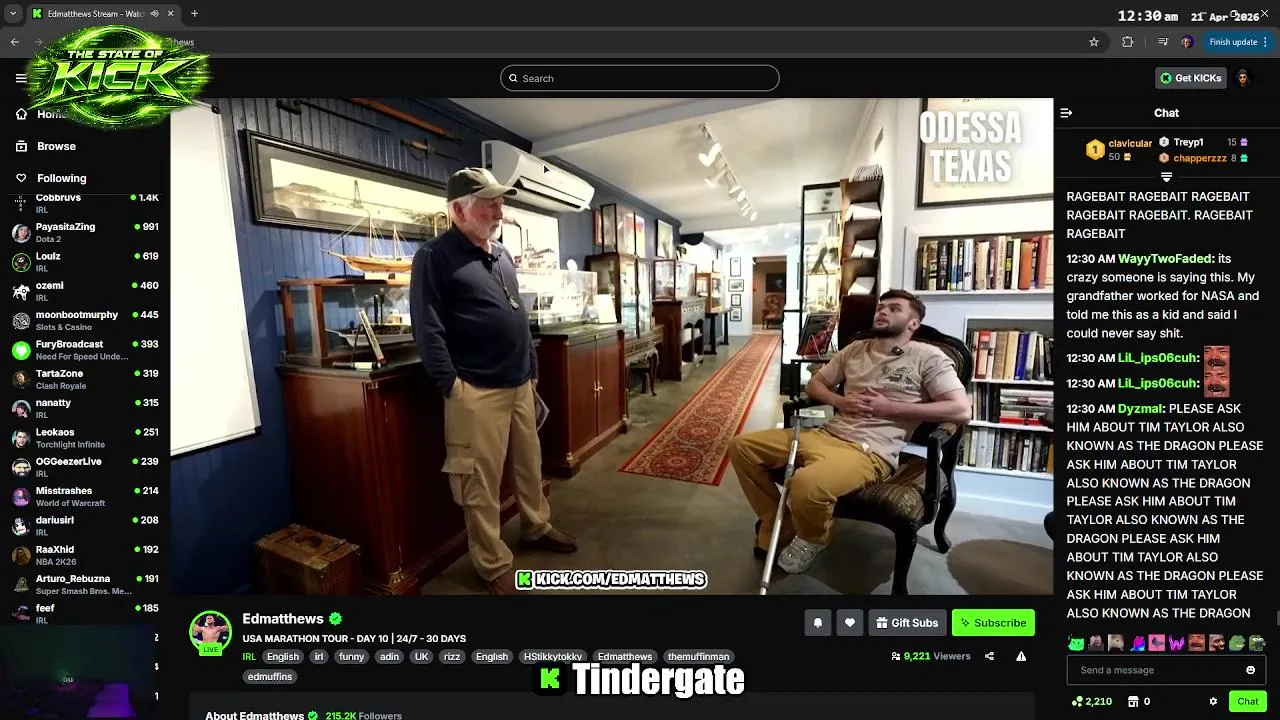Click the heart follow button

click(849, 623)
